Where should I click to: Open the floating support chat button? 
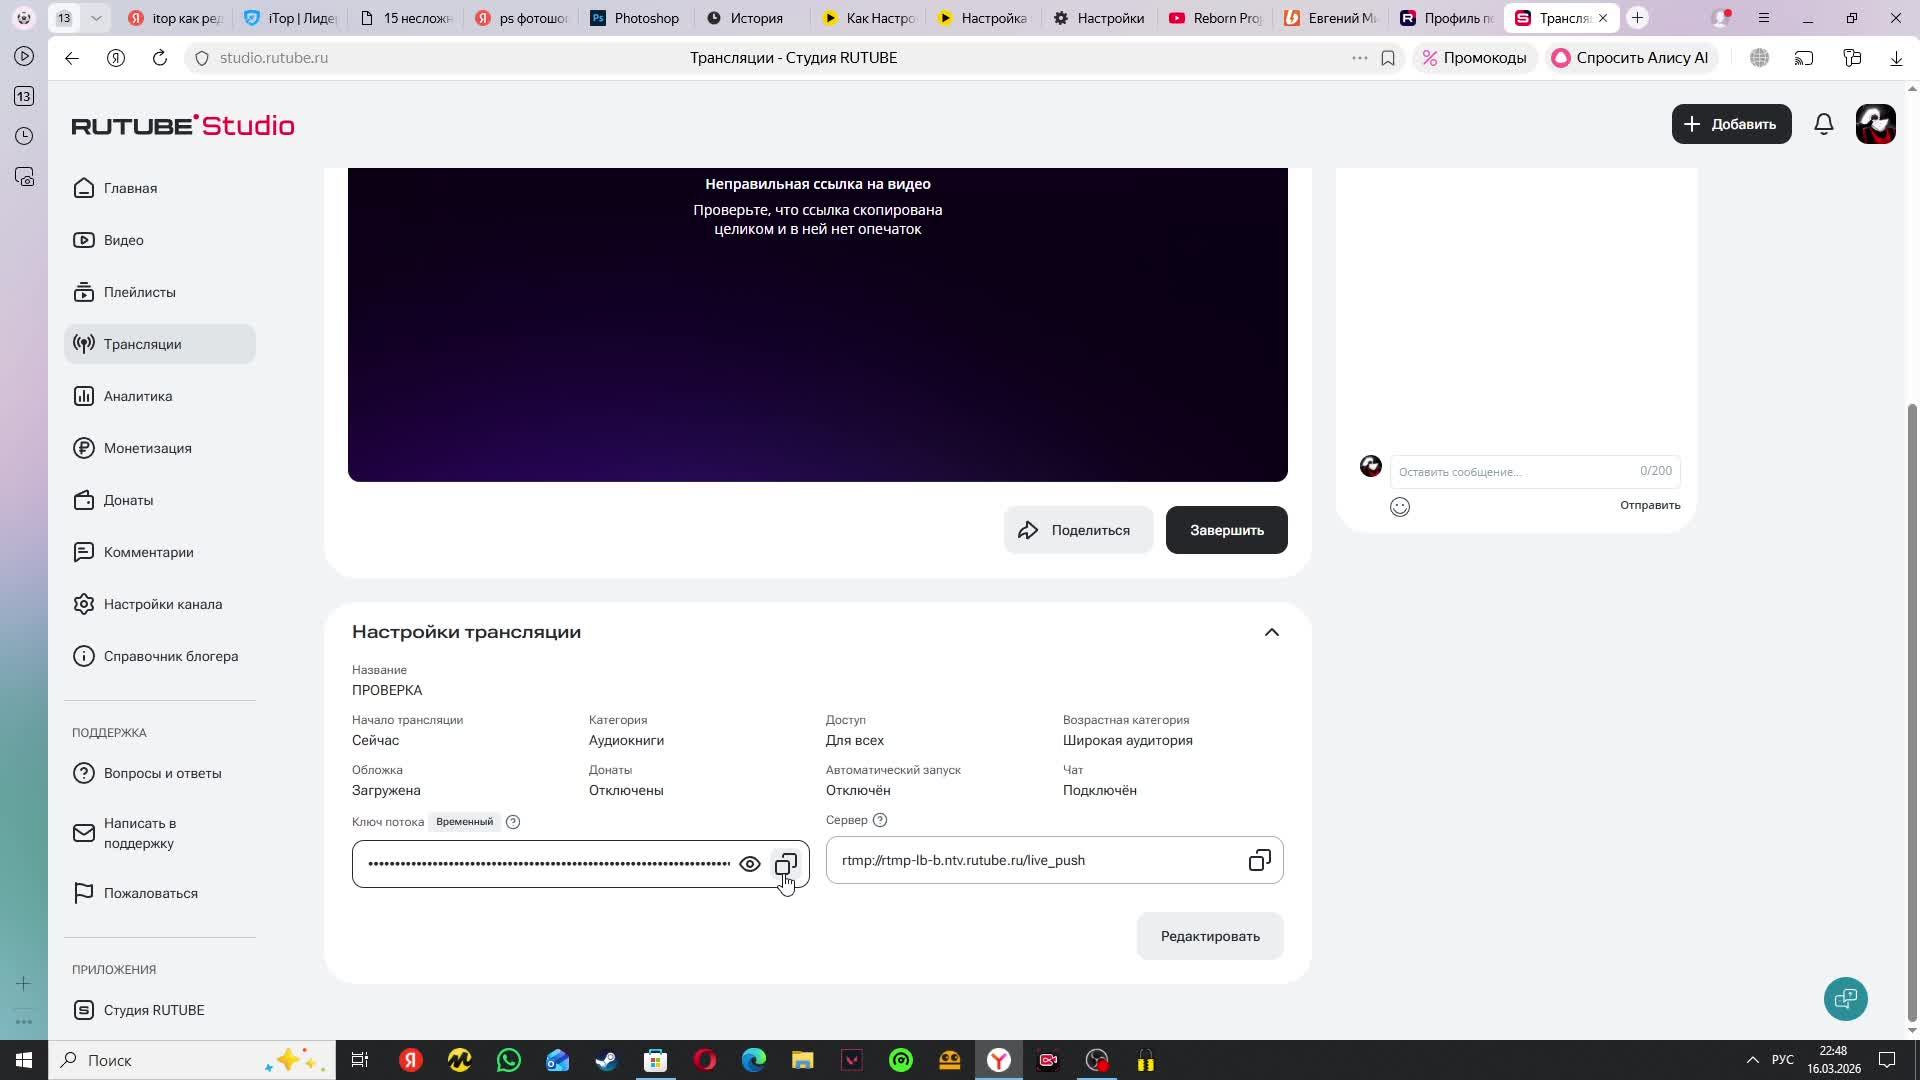point(1845,998)
